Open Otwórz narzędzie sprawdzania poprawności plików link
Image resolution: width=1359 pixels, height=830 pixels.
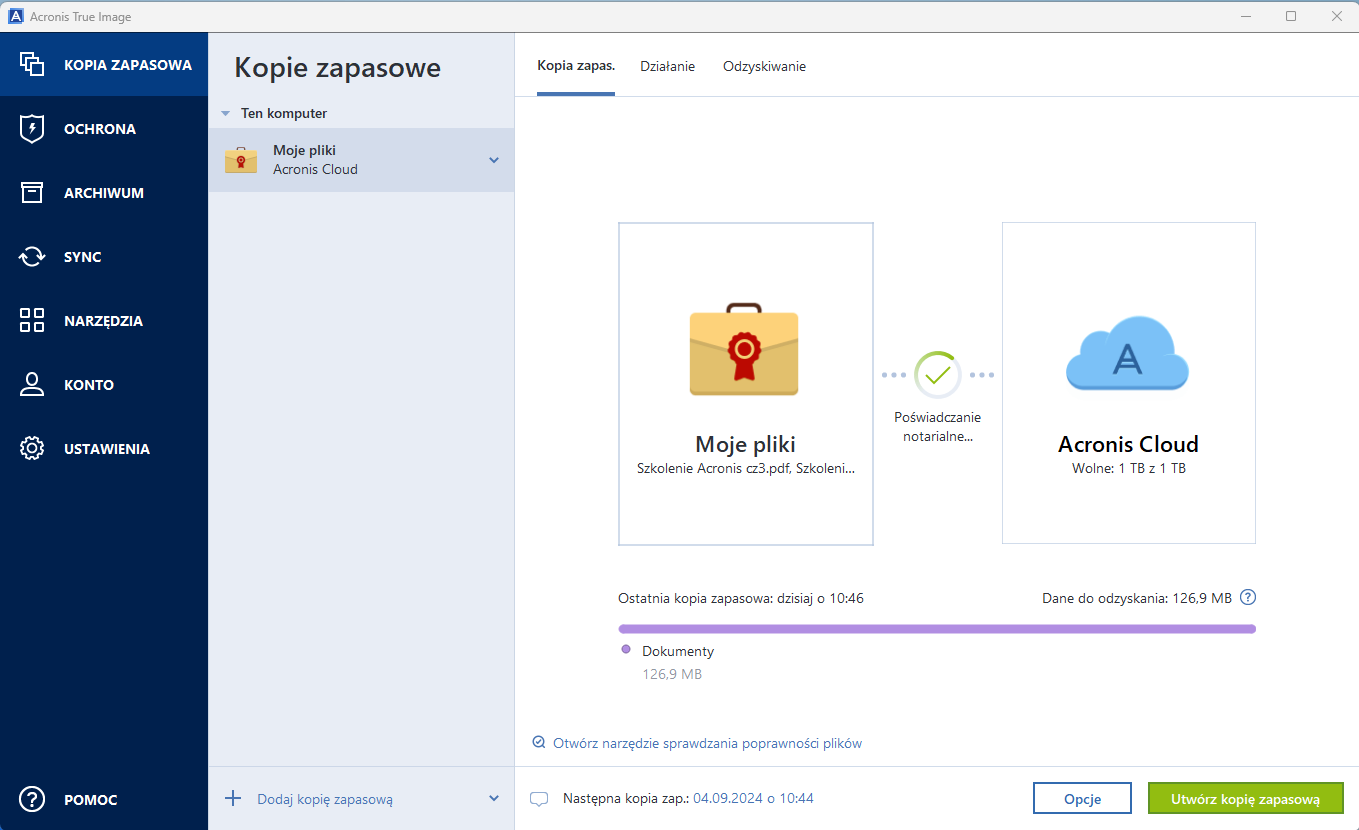[707, 743]
